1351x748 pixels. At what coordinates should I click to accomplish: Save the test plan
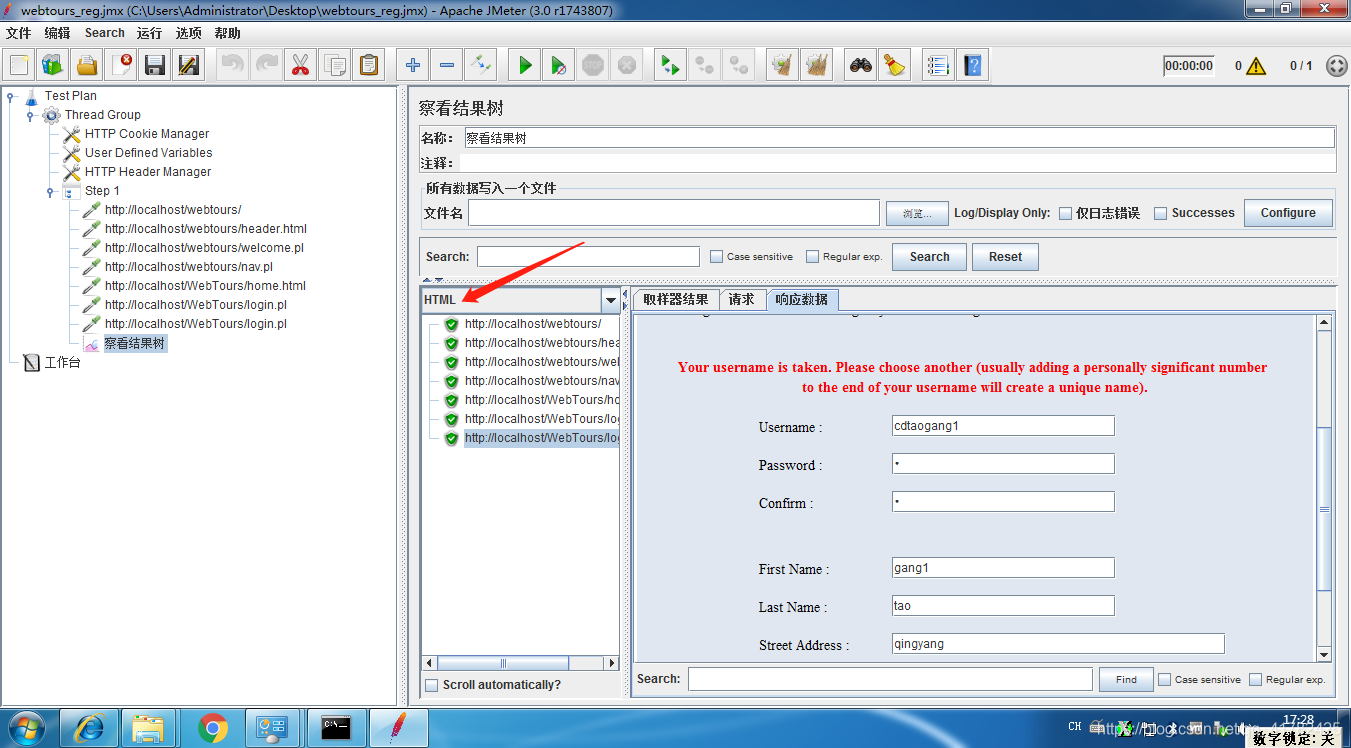155,66
